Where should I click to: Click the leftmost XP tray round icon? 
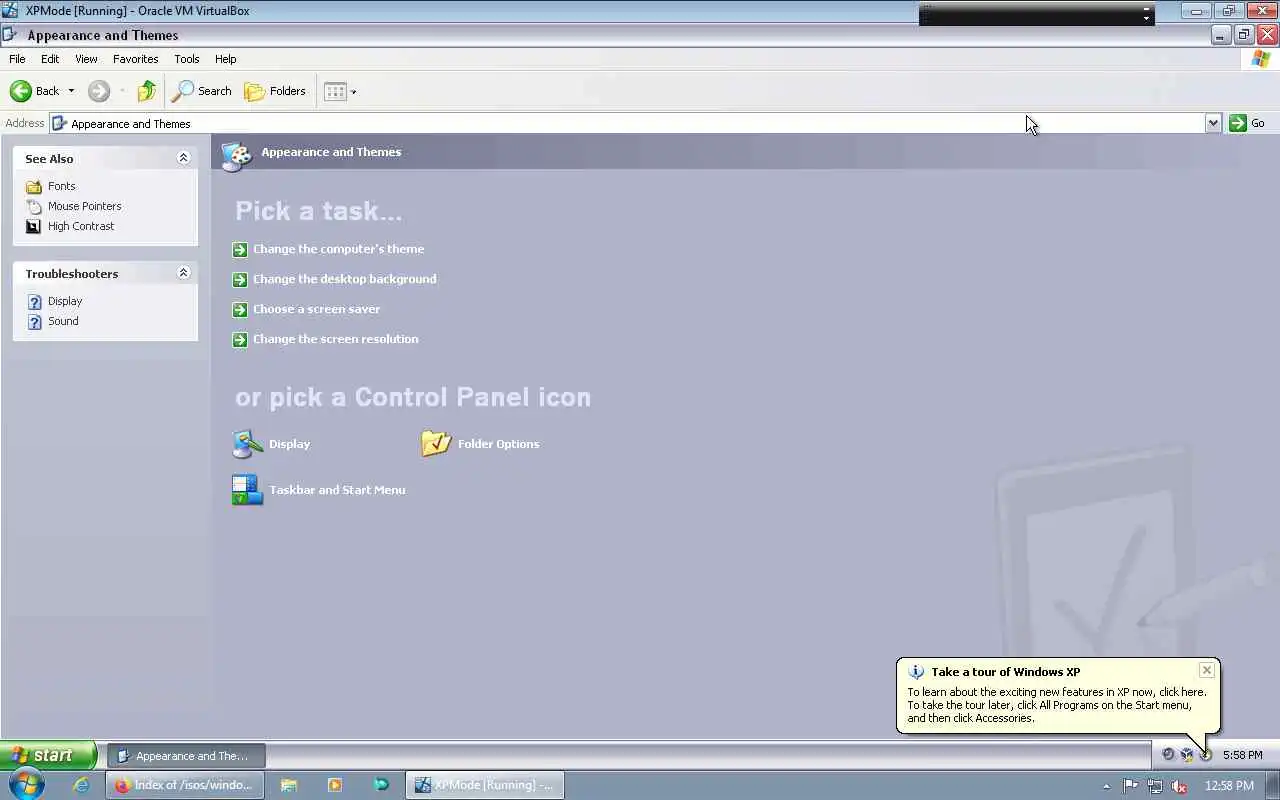(1168, 755)
